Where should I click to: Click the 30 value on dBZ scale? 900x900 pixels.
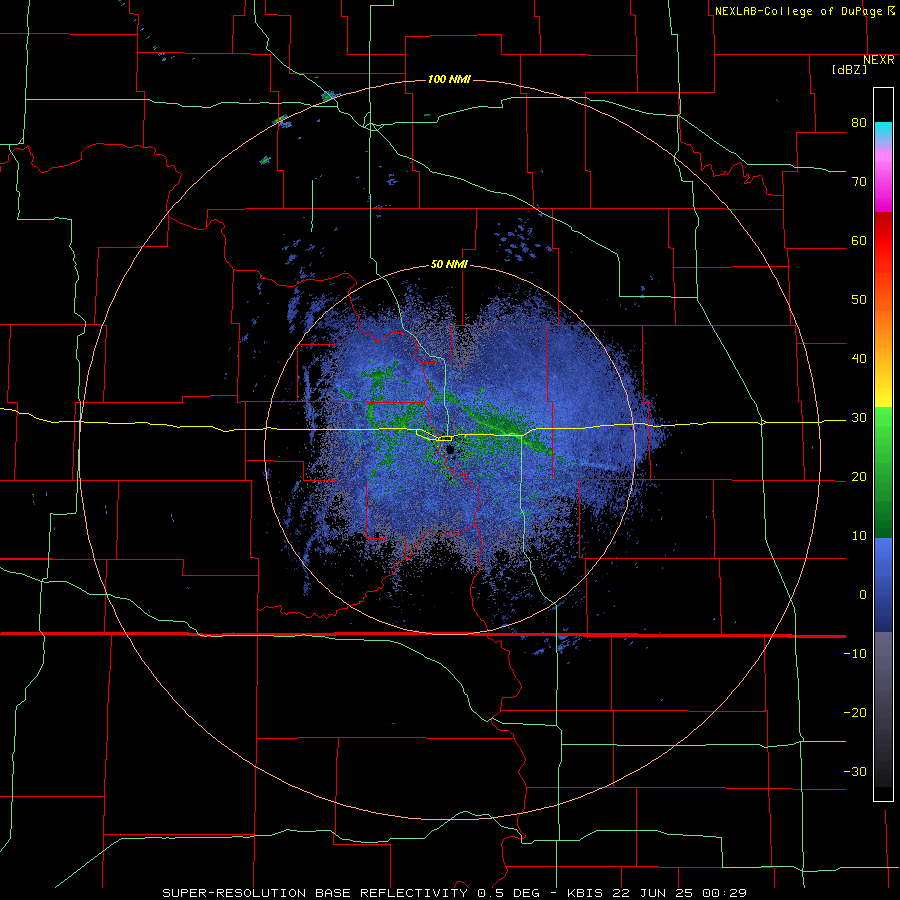tap(859, 418)
